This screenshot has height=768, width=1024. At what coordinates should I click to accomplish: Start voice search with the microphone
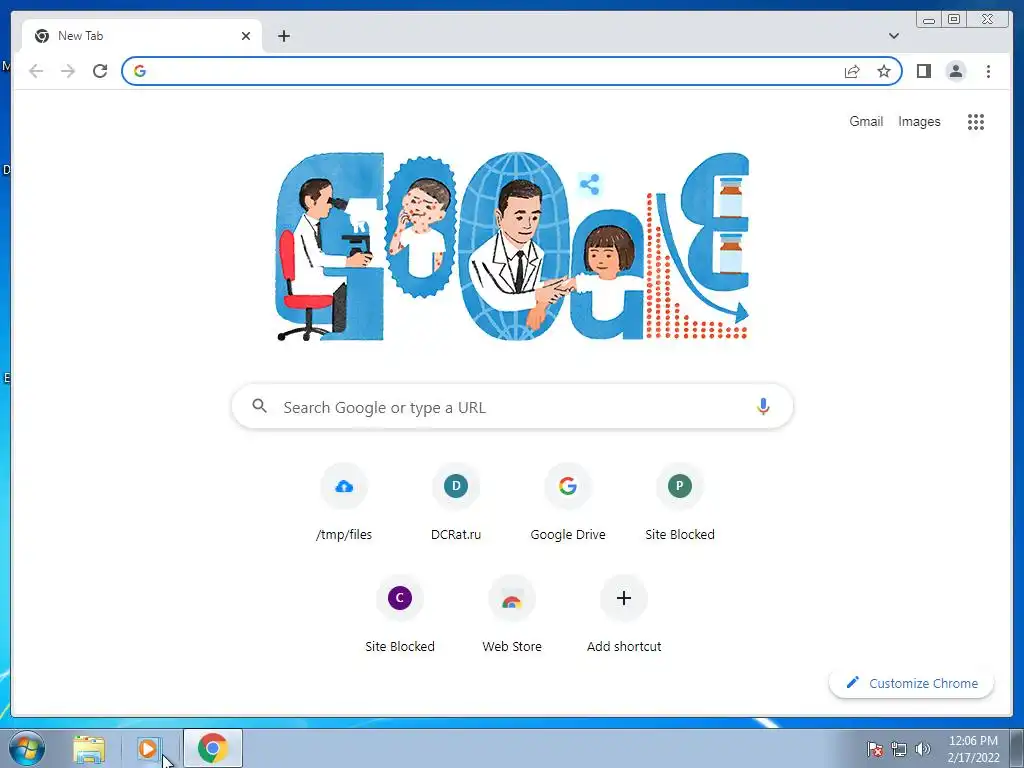pyautogui.click(x=763, y=406)
